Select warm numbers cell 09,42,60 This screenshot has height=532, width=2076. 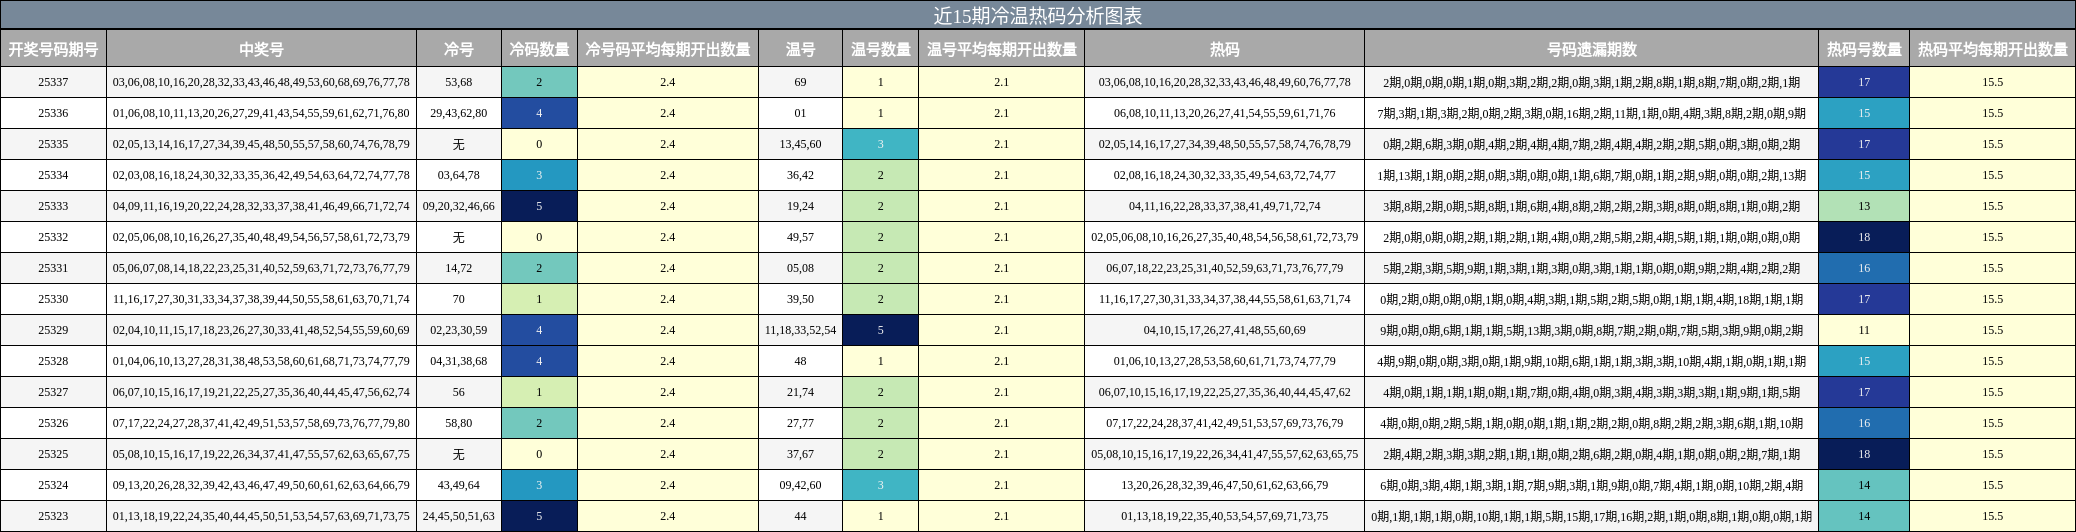pos(800,485)
